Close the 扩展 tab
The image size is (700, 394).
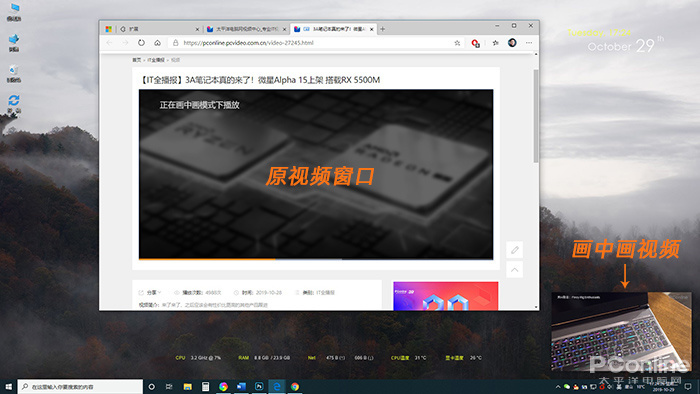coord(197,29)
